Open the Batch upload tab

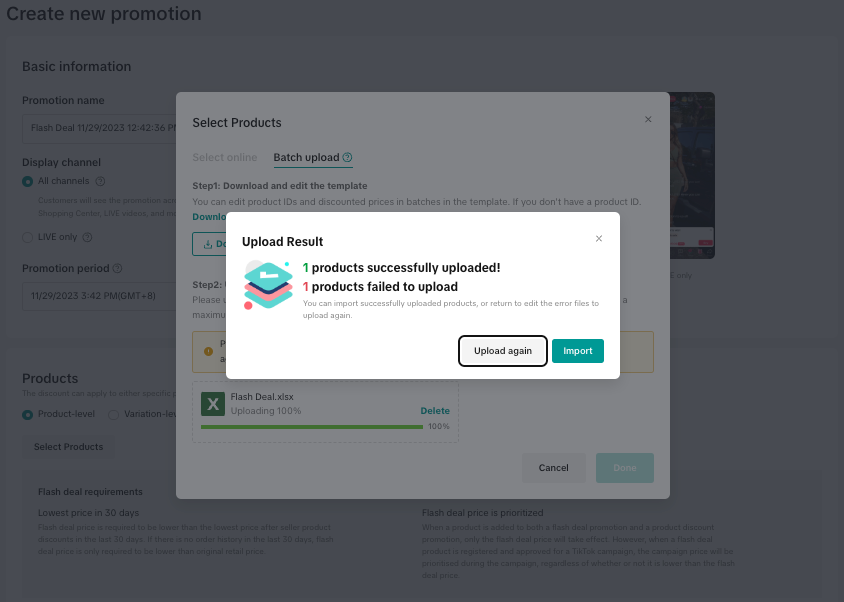point(306,158)
